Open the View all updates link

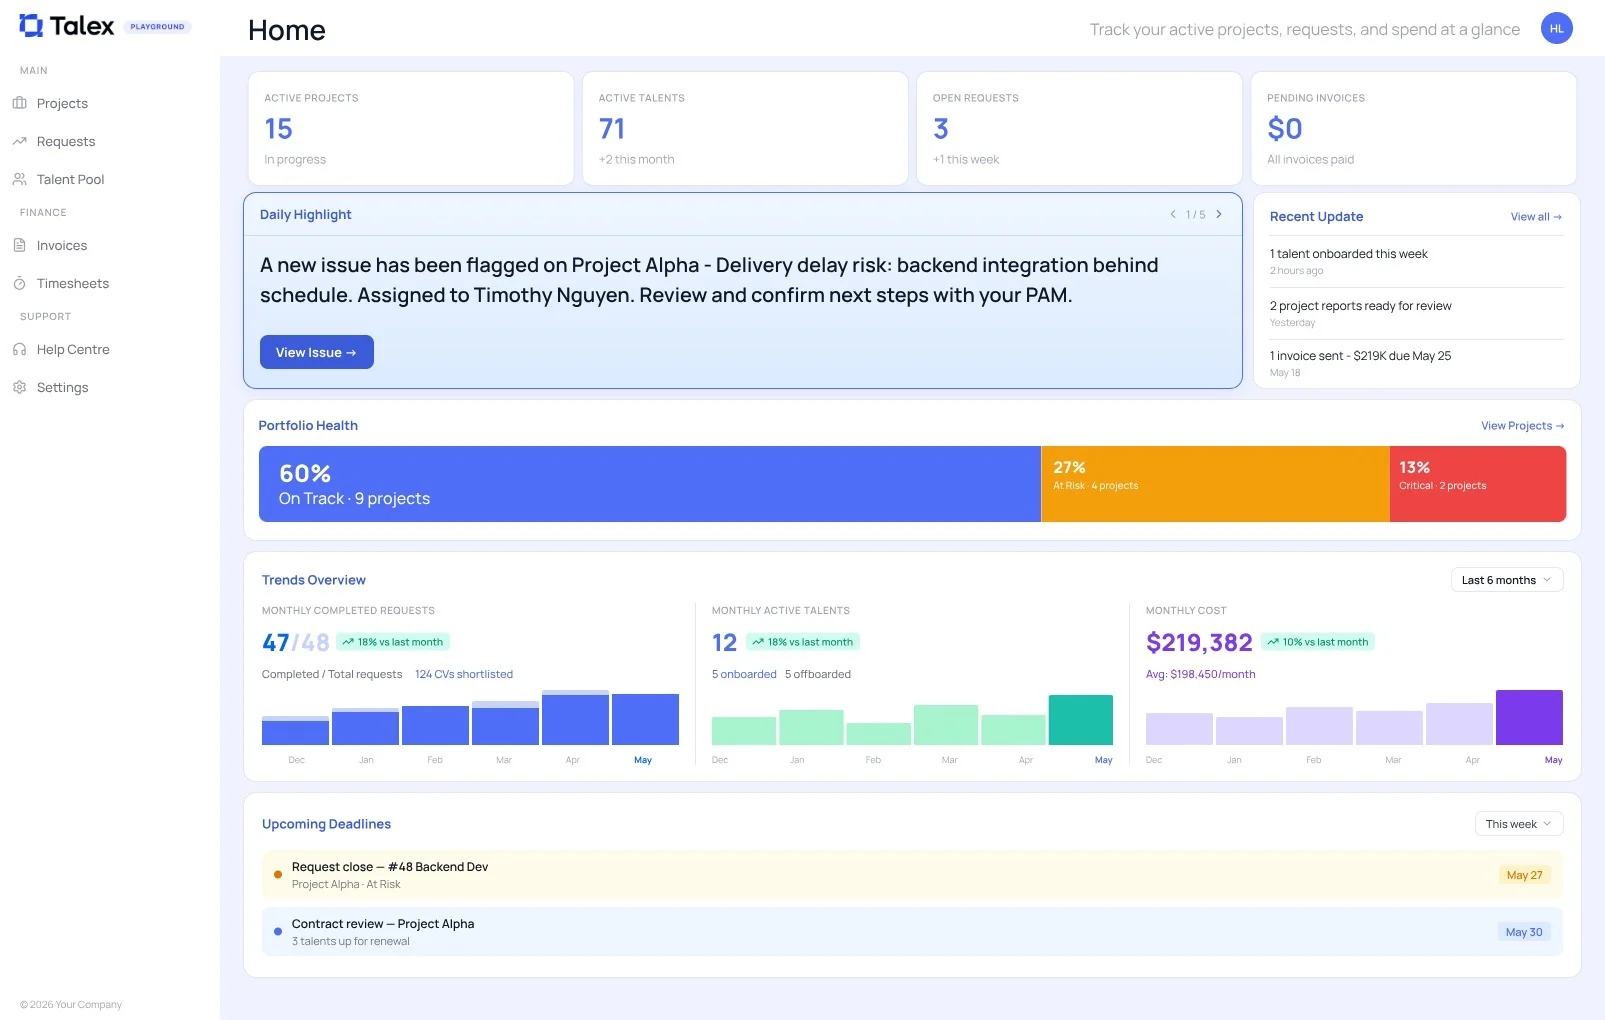point(1536,217)
